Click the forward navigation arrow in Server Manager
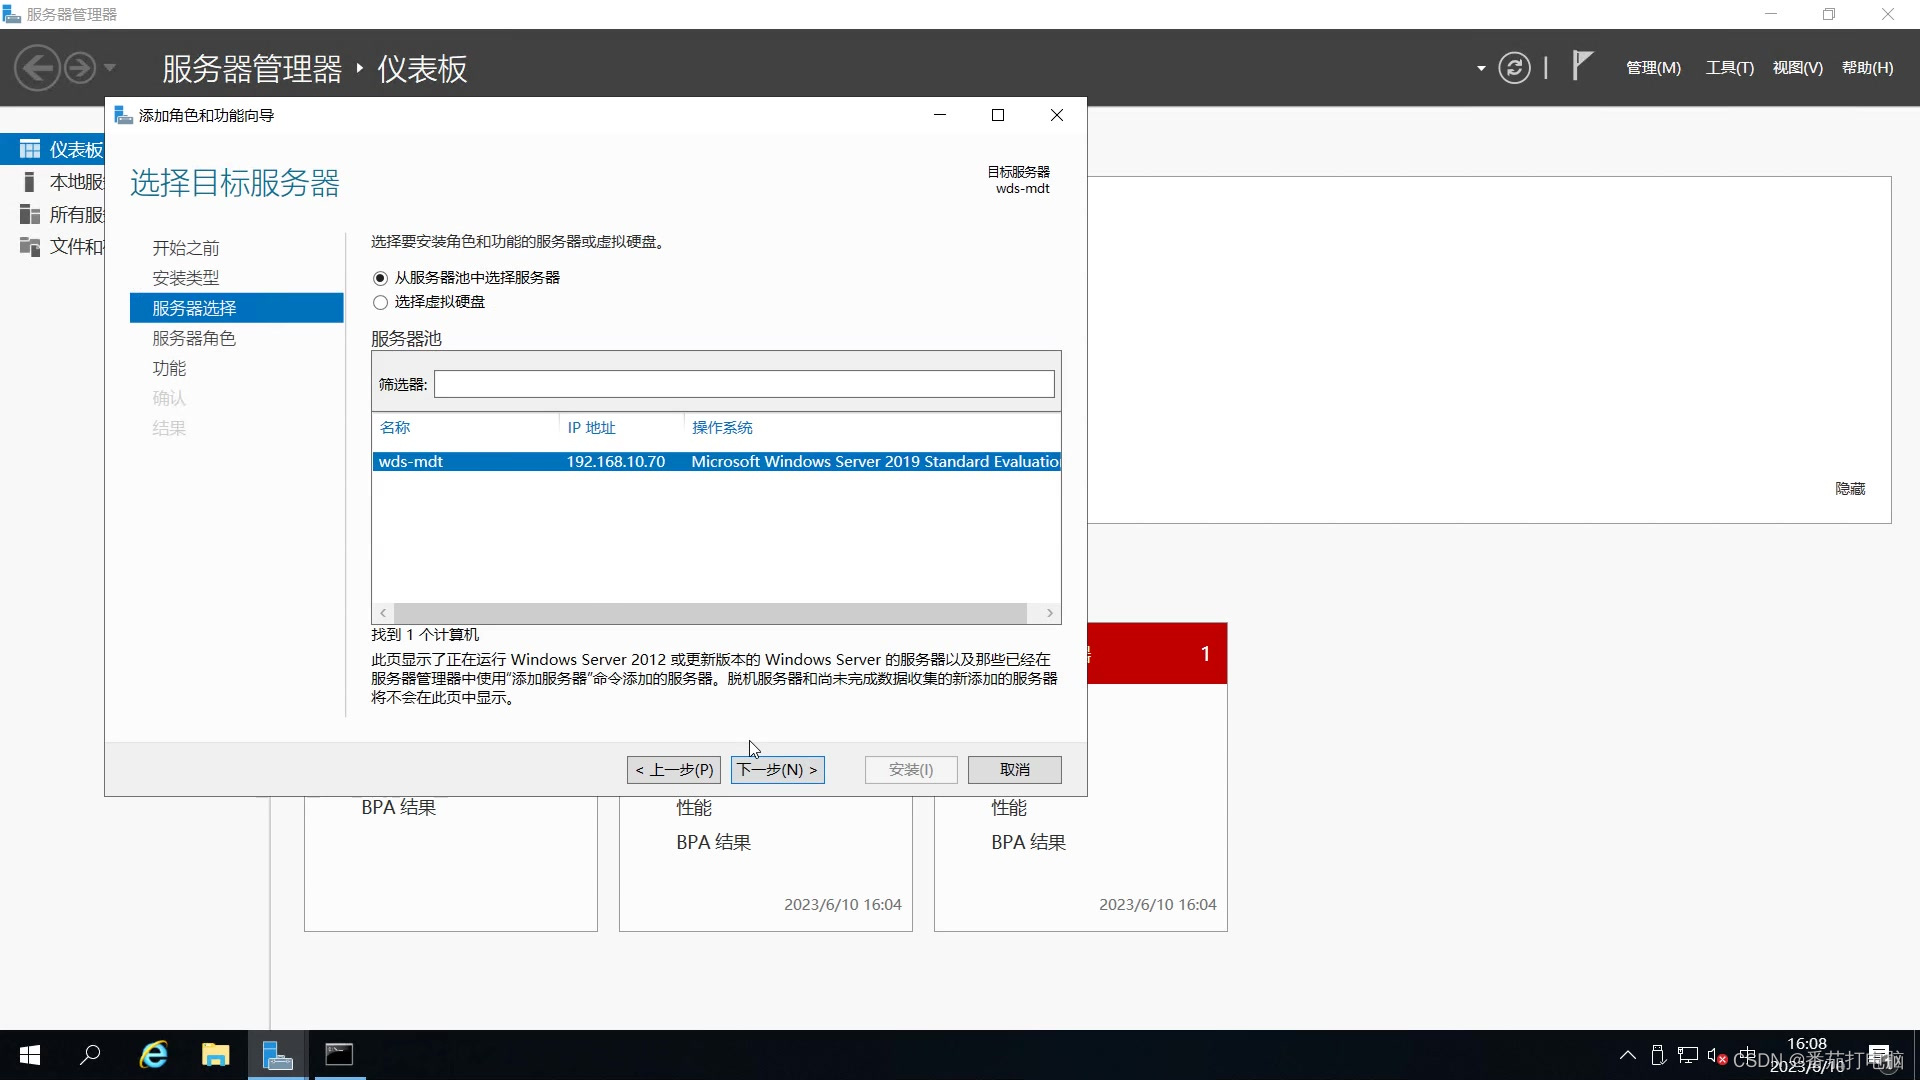The height and width of the screenshot is (1080, 1920). coord(80,68)
